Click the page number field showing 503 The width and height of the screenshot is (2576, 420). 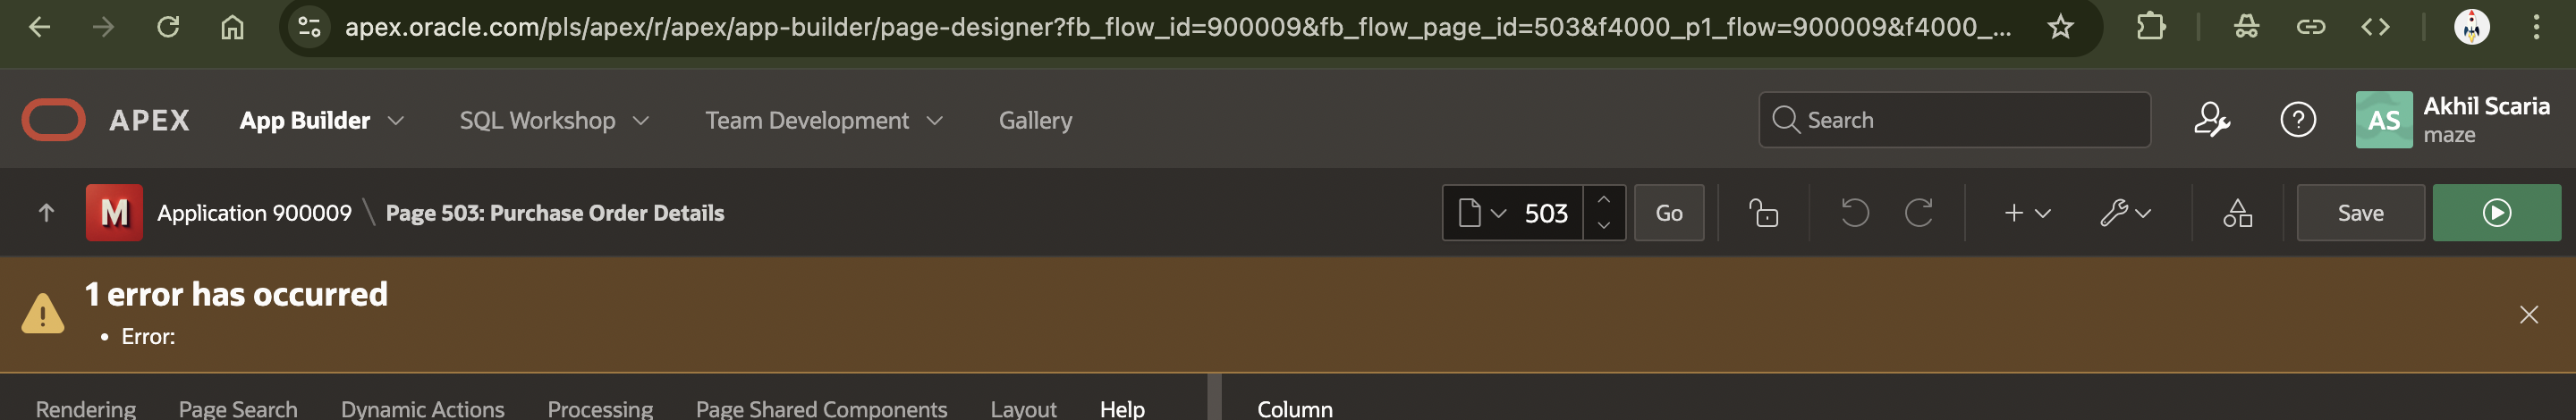click(1546, 213)
